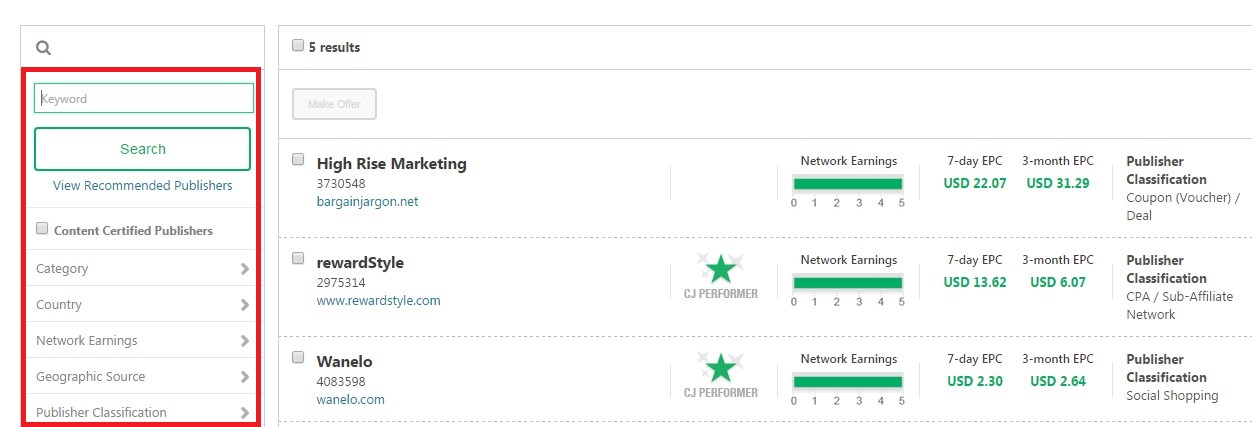The height and width of the screenshot is (427, 1252).
Task: Tick the Content Certified Publishers checkbox
Action: (x=42, y=229)
